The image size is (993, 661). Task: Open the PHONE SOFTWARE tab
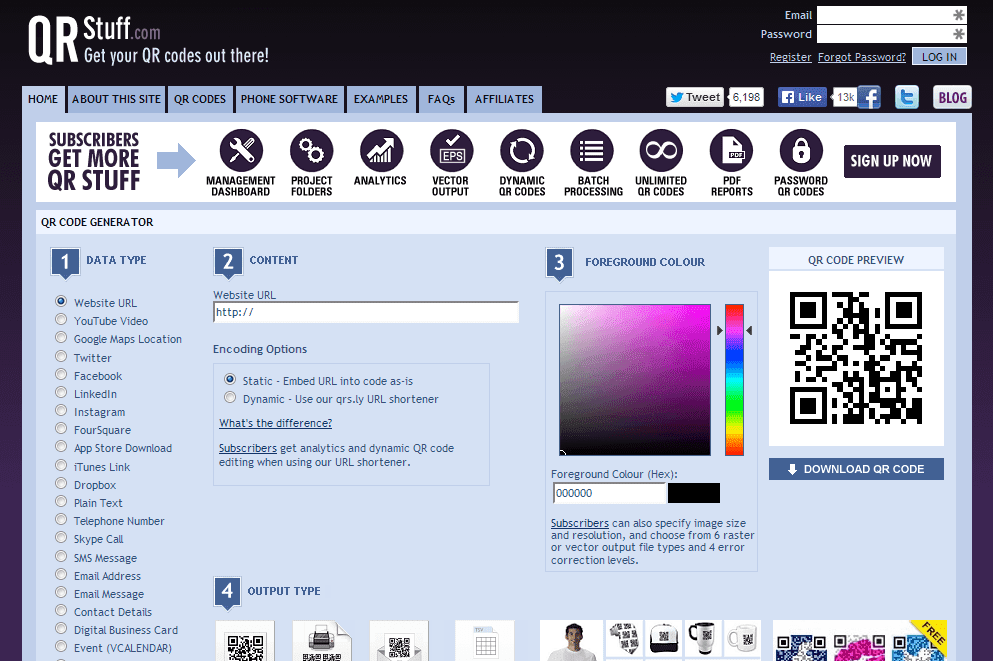[x=289, y=99]
